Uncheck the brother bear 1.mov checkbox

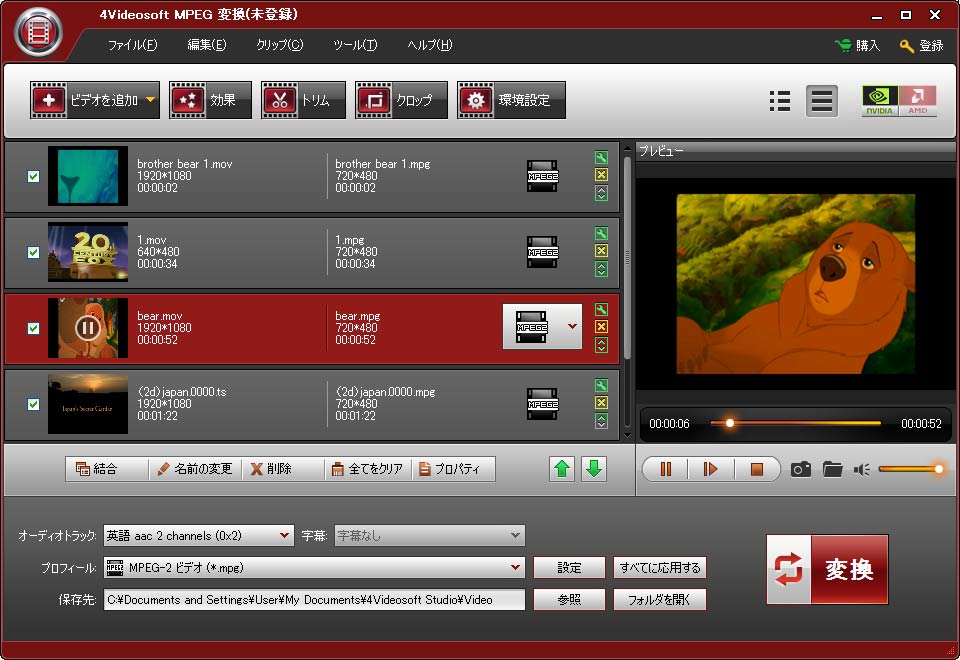(x=33, y=176)
